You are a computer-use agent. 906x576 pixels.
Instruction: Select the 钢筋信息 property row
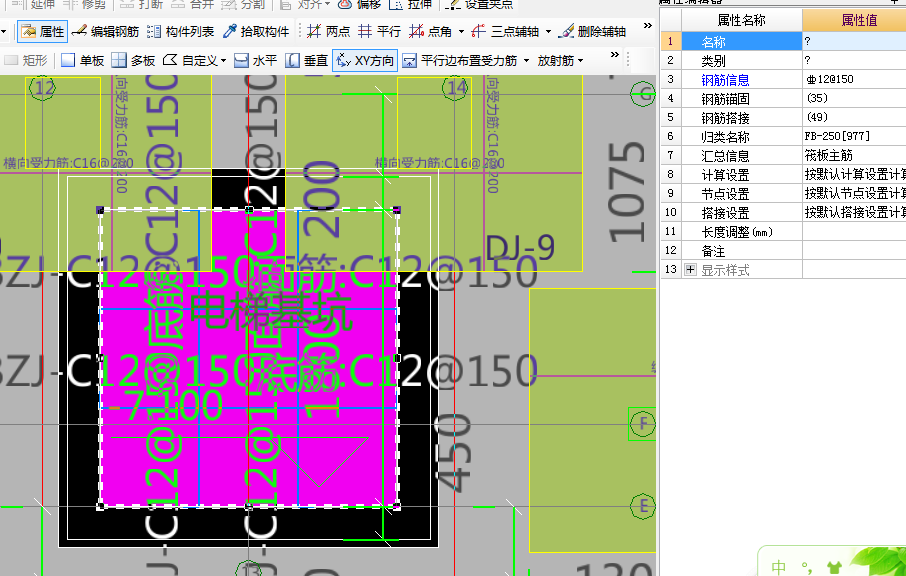[x=742, y=80]
